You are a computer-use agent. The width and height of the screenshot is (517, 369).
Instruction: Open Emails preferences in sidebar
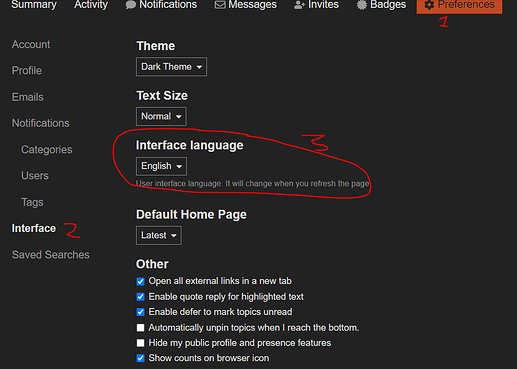click(x=28, y=97)
